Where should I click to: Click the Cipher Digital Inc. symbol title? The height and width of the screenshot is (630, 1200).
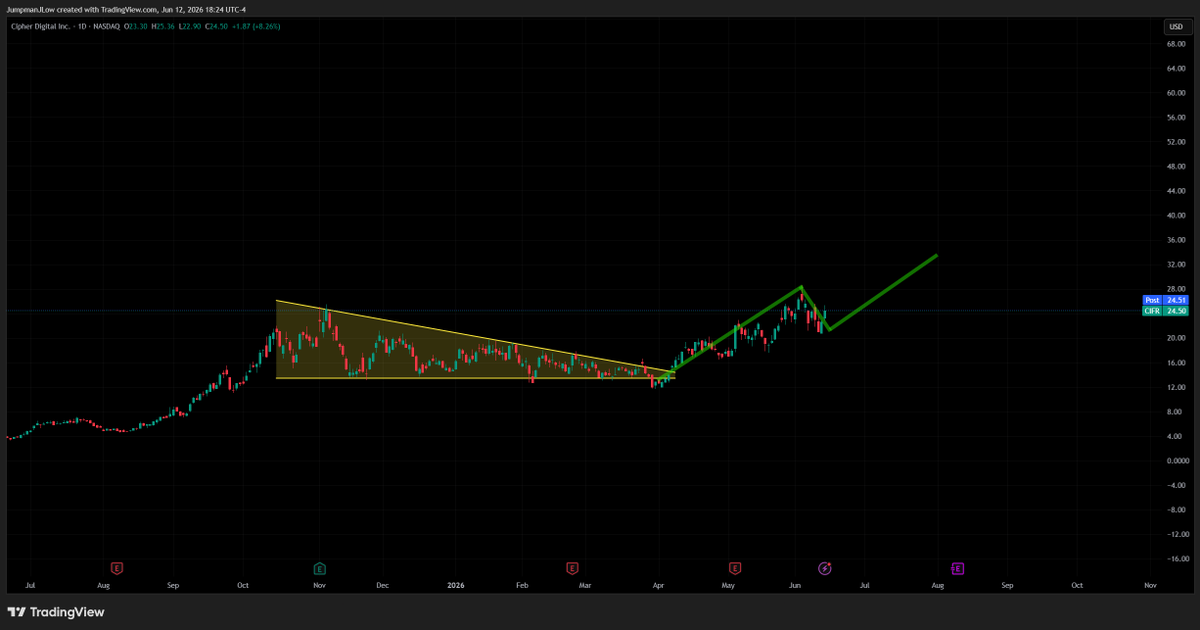coord(41,26)
